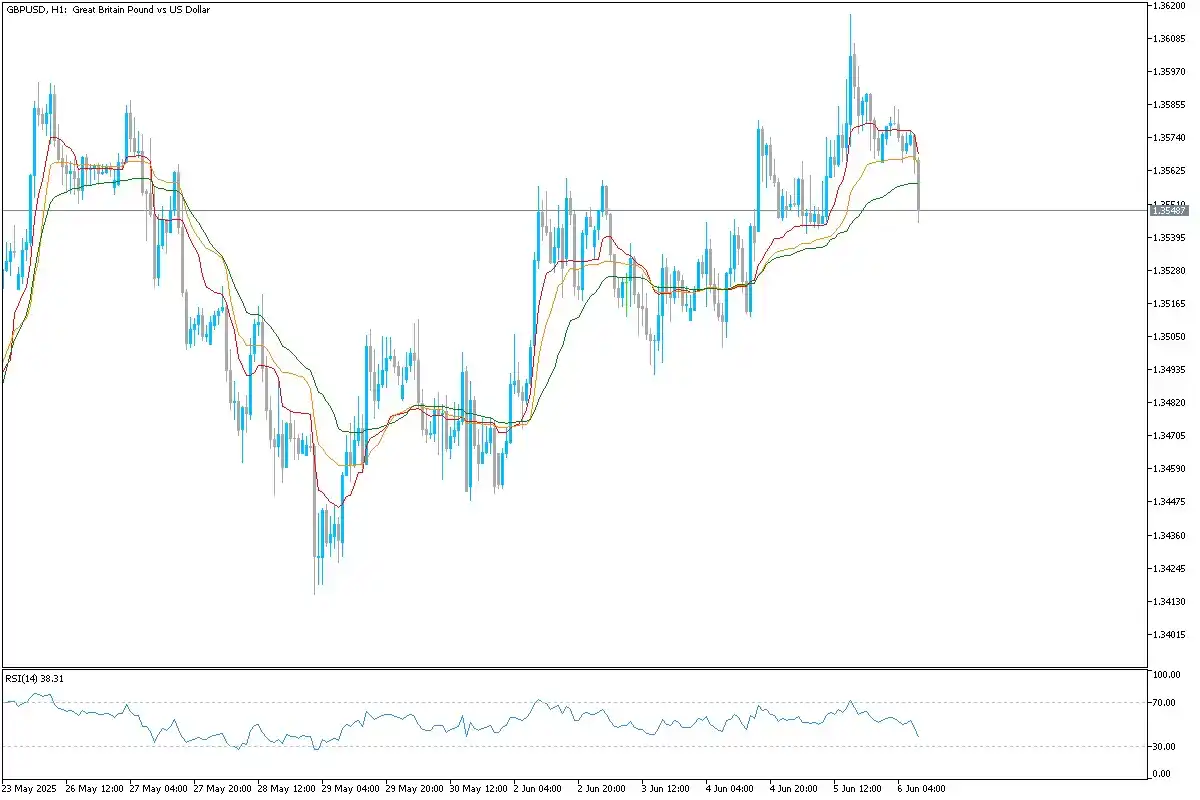
Task: Click the 6 Jun 04:00 time label
Action: 923,788
